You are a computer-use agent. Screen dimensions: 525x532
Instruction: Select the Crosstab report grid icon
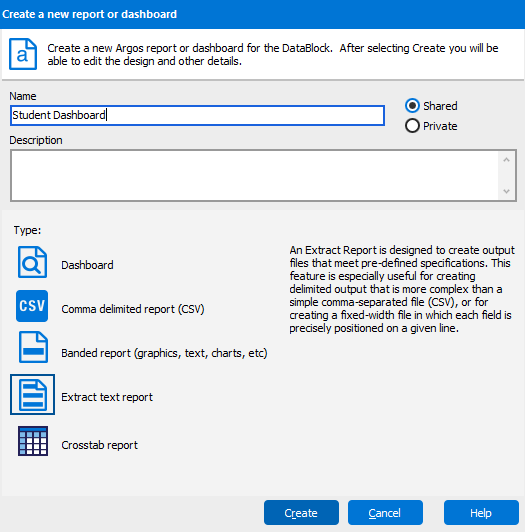pyautogui.click(x=33, y=441)
